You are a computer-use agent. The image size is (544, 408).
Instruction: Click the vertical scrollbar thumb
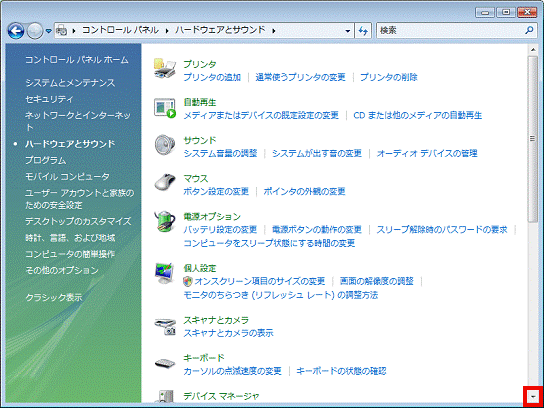pos(533,139)
